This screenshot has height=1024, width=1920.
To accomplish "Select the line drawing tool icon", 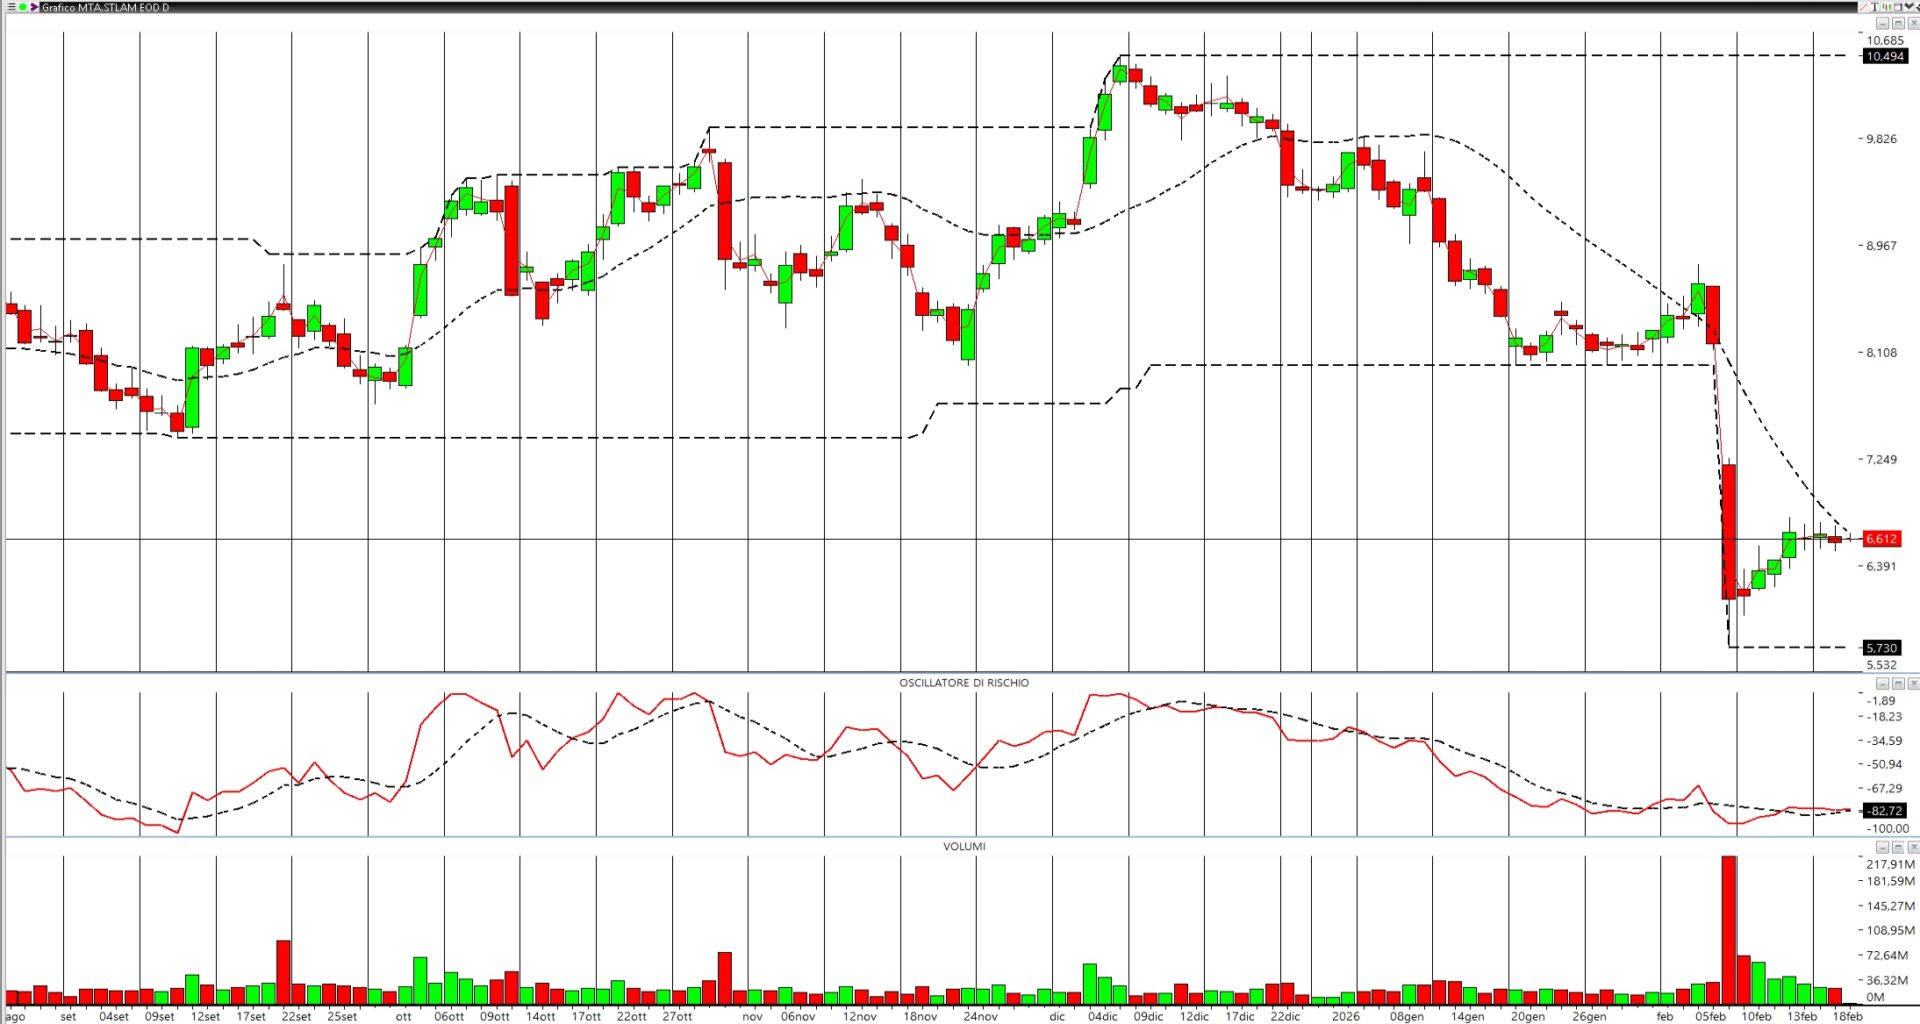I will [x=1865, y=7].
